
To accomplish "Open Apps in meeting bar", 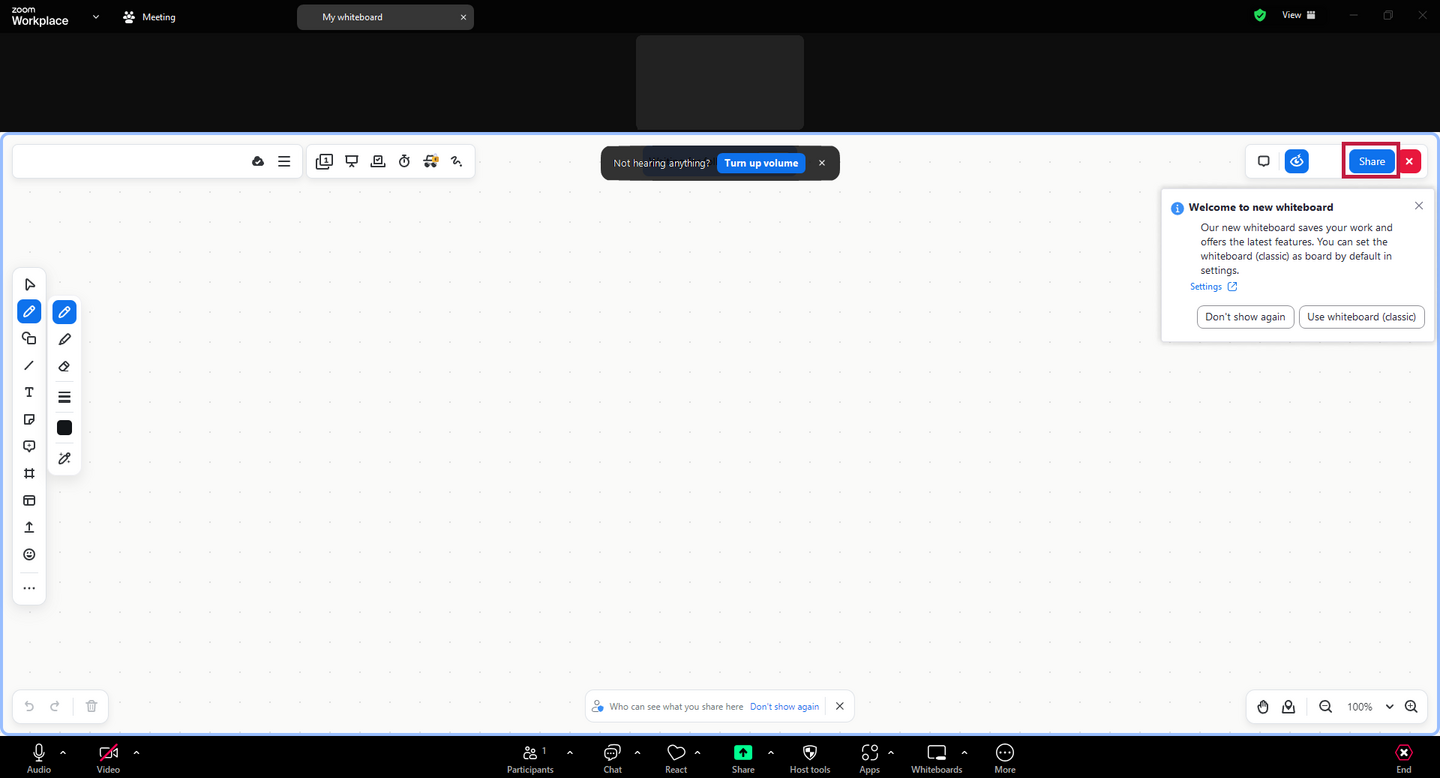I will 869,758.
